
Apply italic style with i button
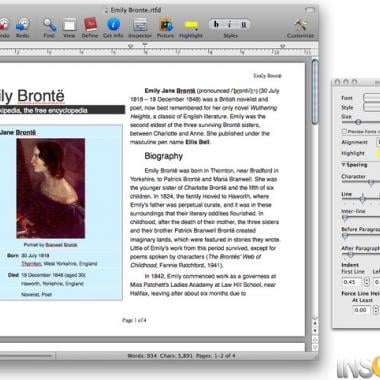tap(230, 24)
